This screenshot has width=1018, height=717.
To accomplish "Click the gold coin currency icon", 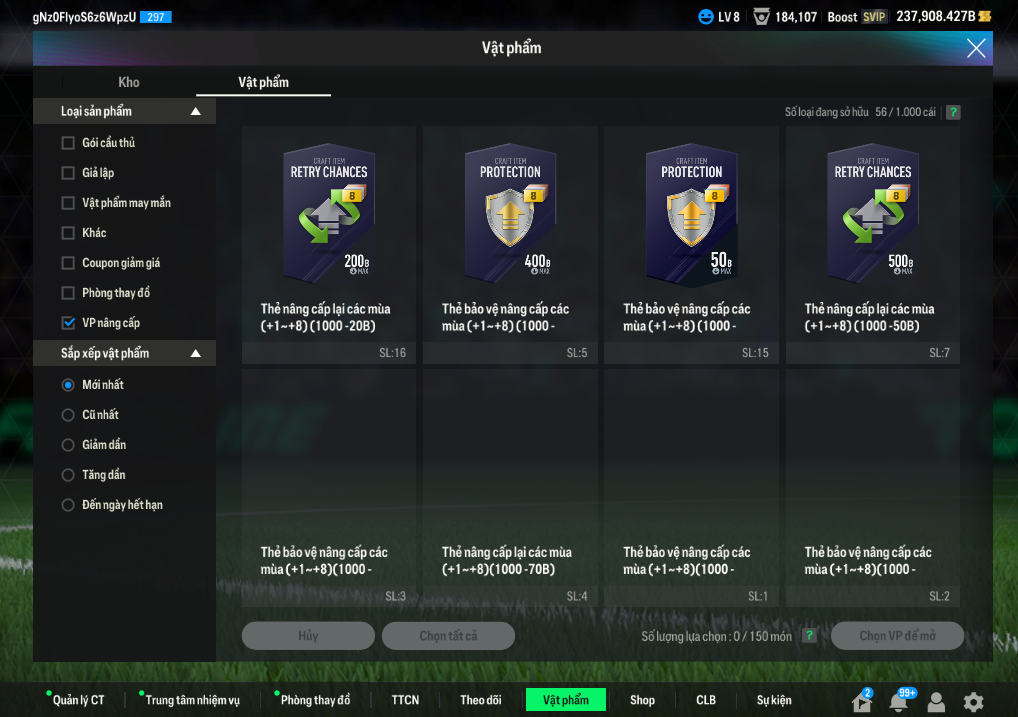I will (985, 17).
